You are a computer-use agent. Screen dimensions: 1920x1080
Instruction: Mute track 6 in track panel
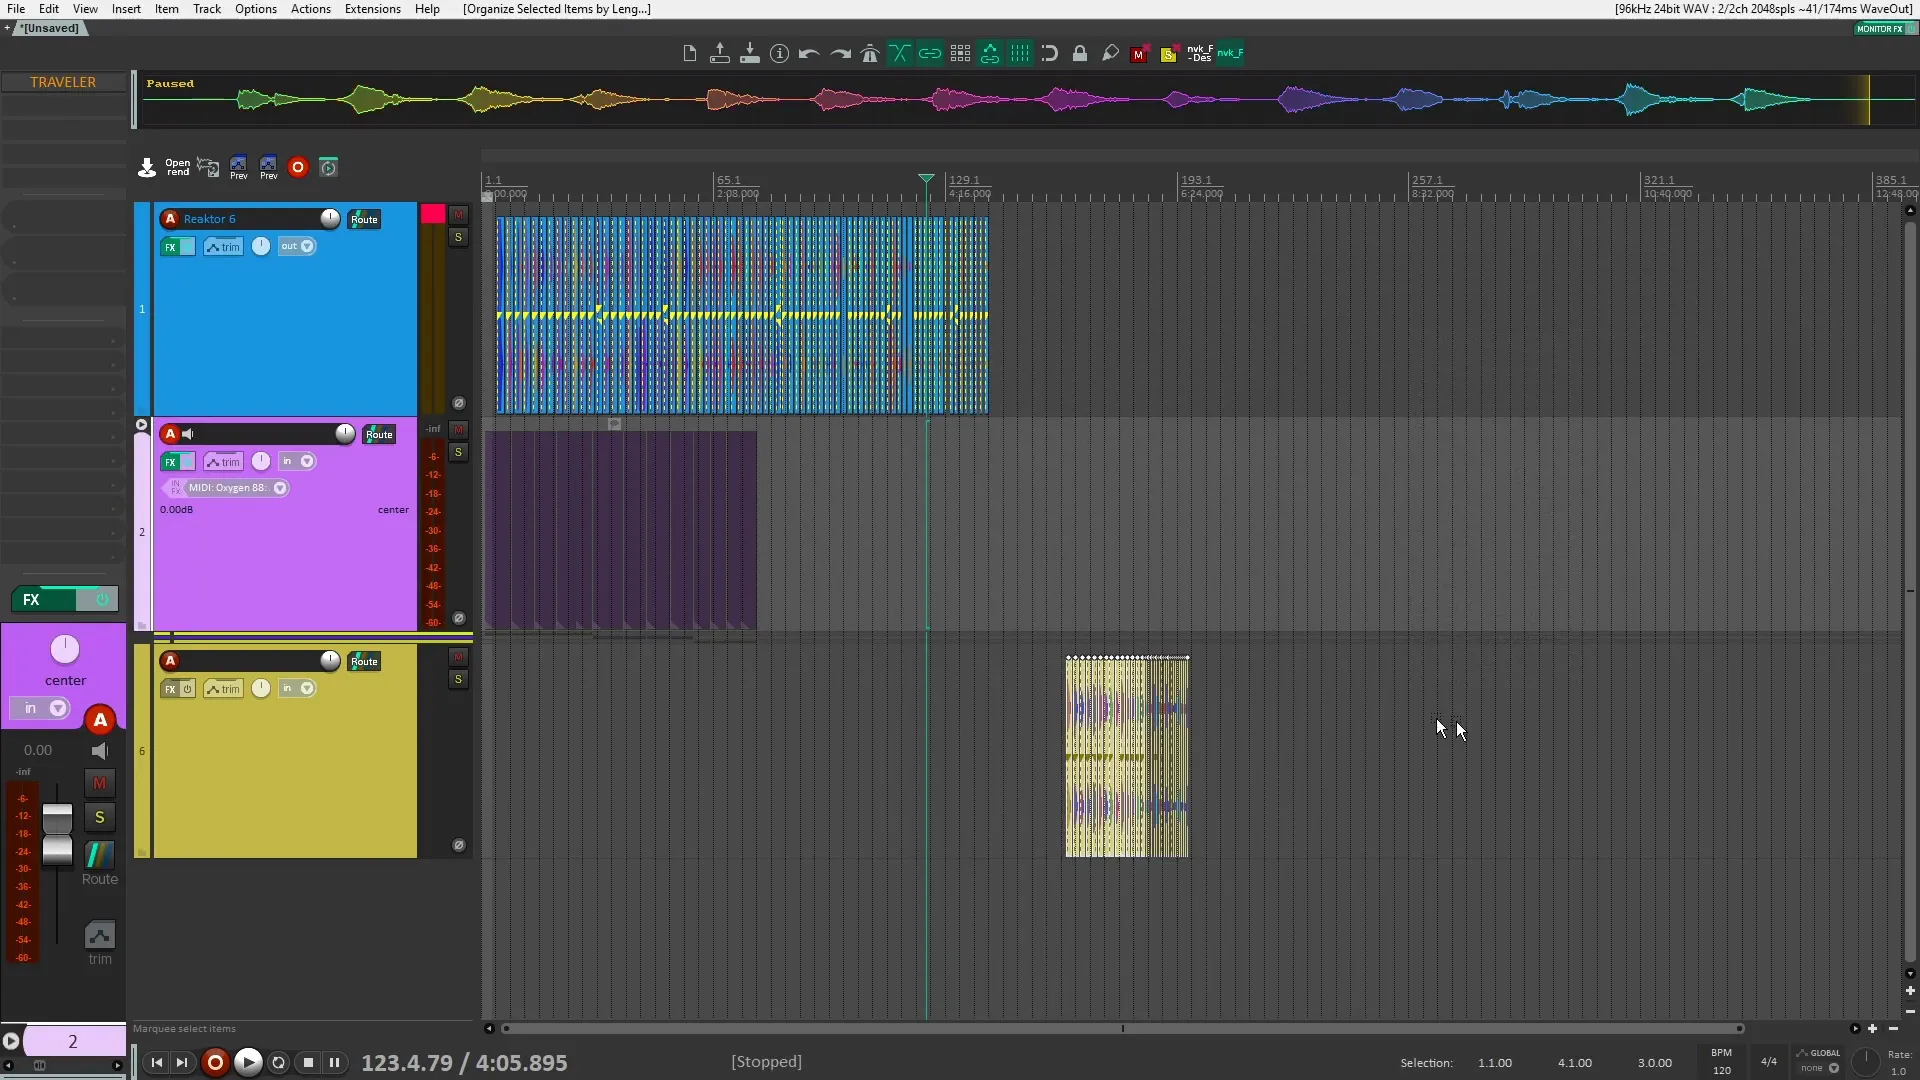[x=458, y=657]
